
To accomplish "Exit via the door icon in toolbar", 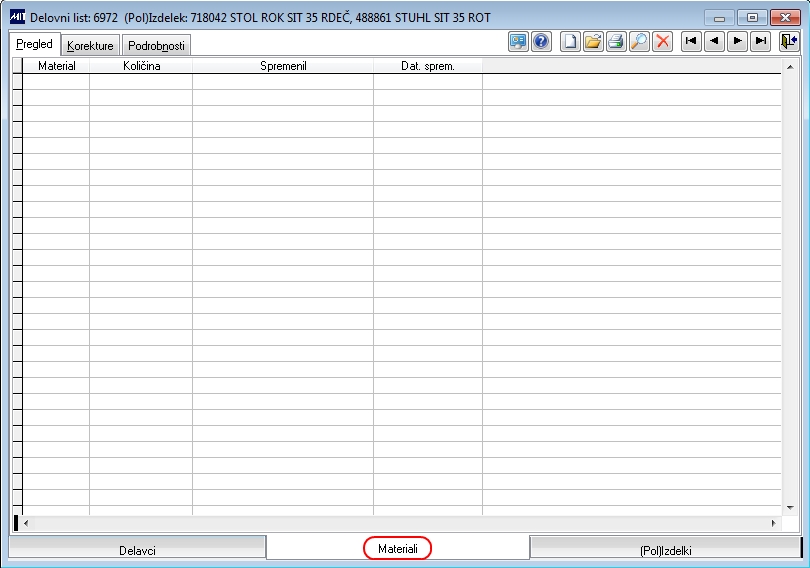I will [x=789, y=41].
